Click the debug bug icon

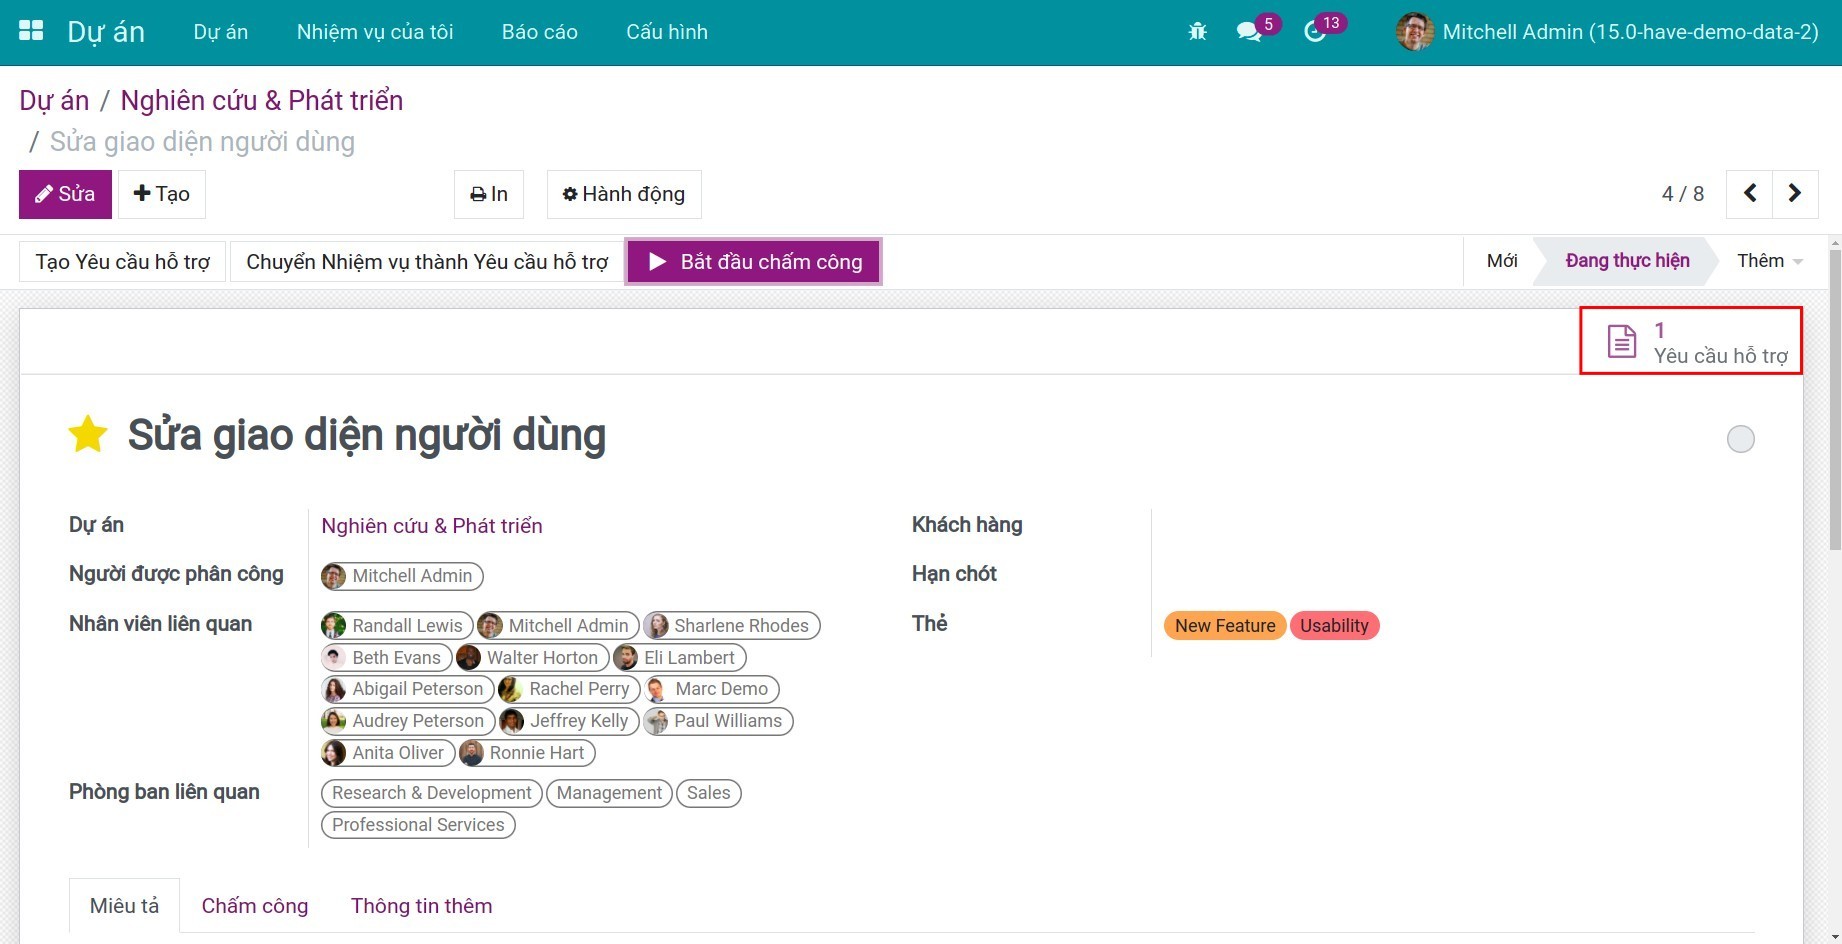[1197, 32]
